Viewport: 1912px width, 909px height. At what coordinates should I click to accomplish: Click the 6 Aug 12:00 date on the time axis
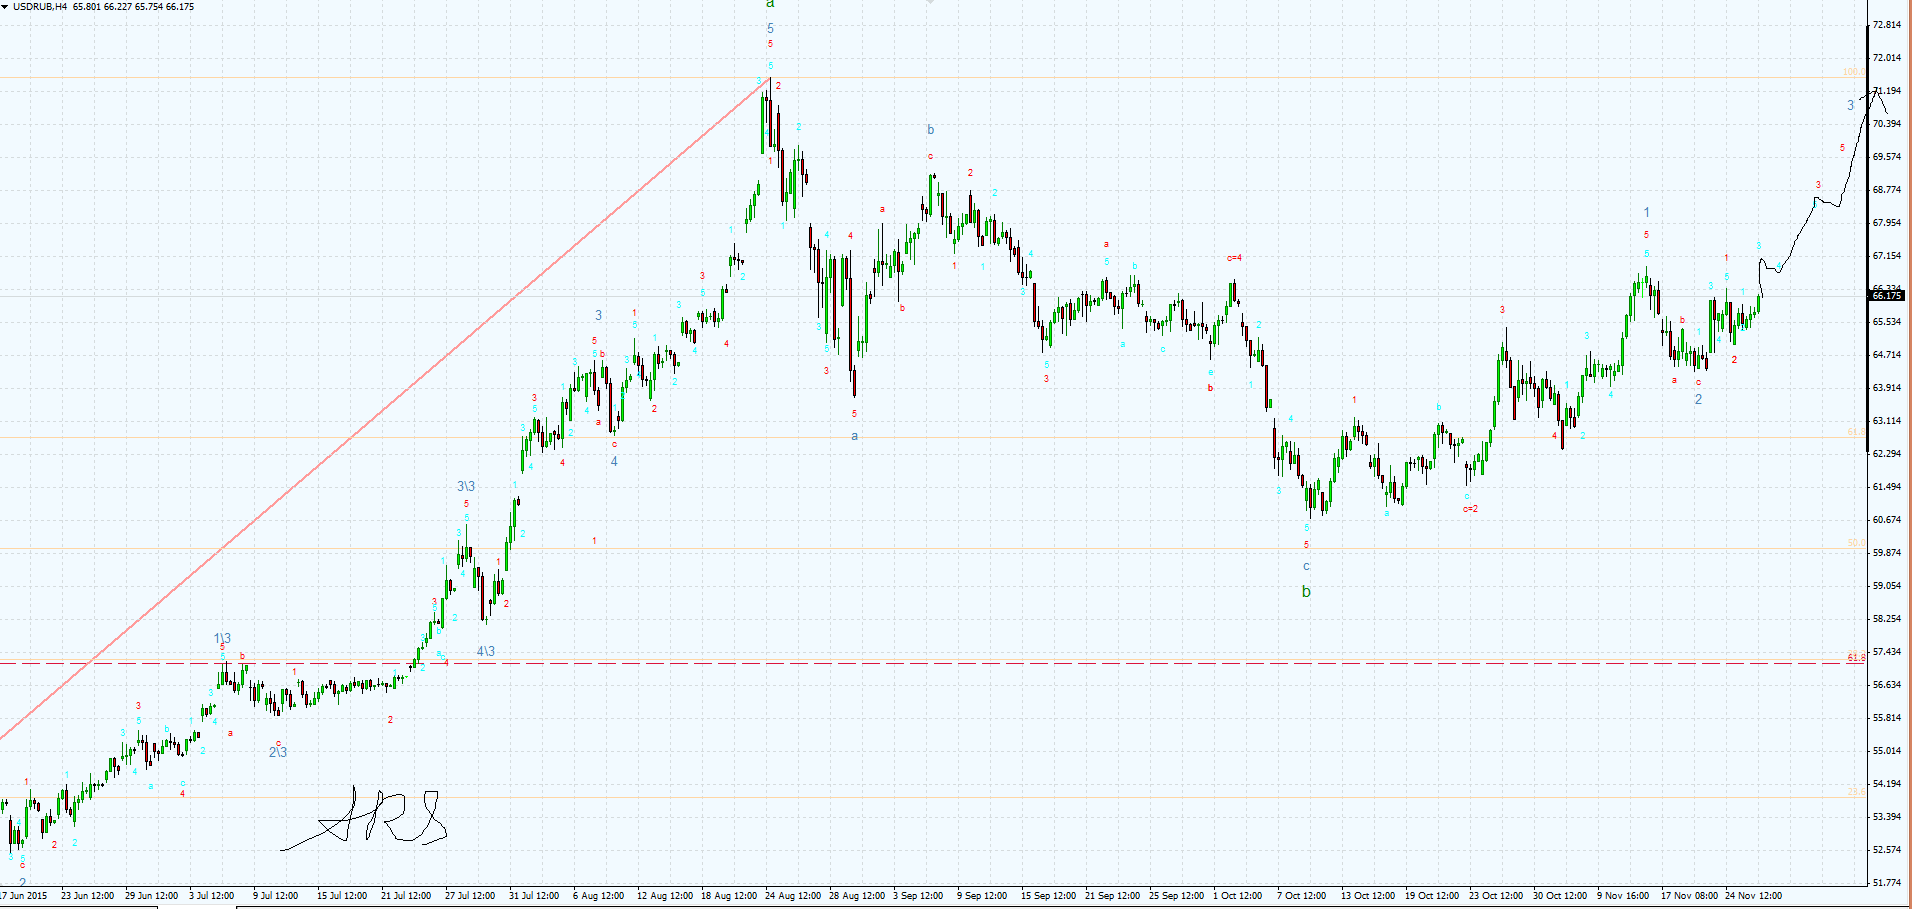(599, 896)
